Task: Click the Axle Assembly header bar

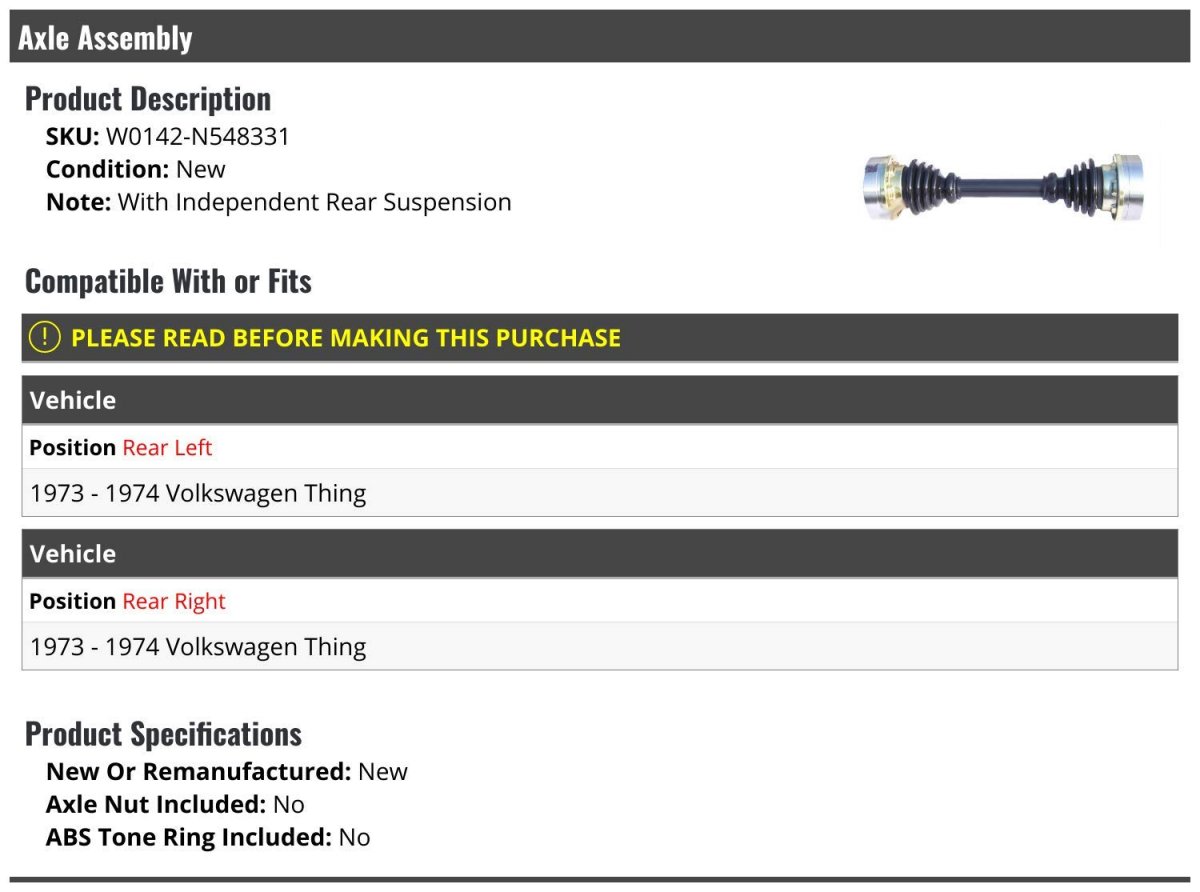Action: coord(600,37)
